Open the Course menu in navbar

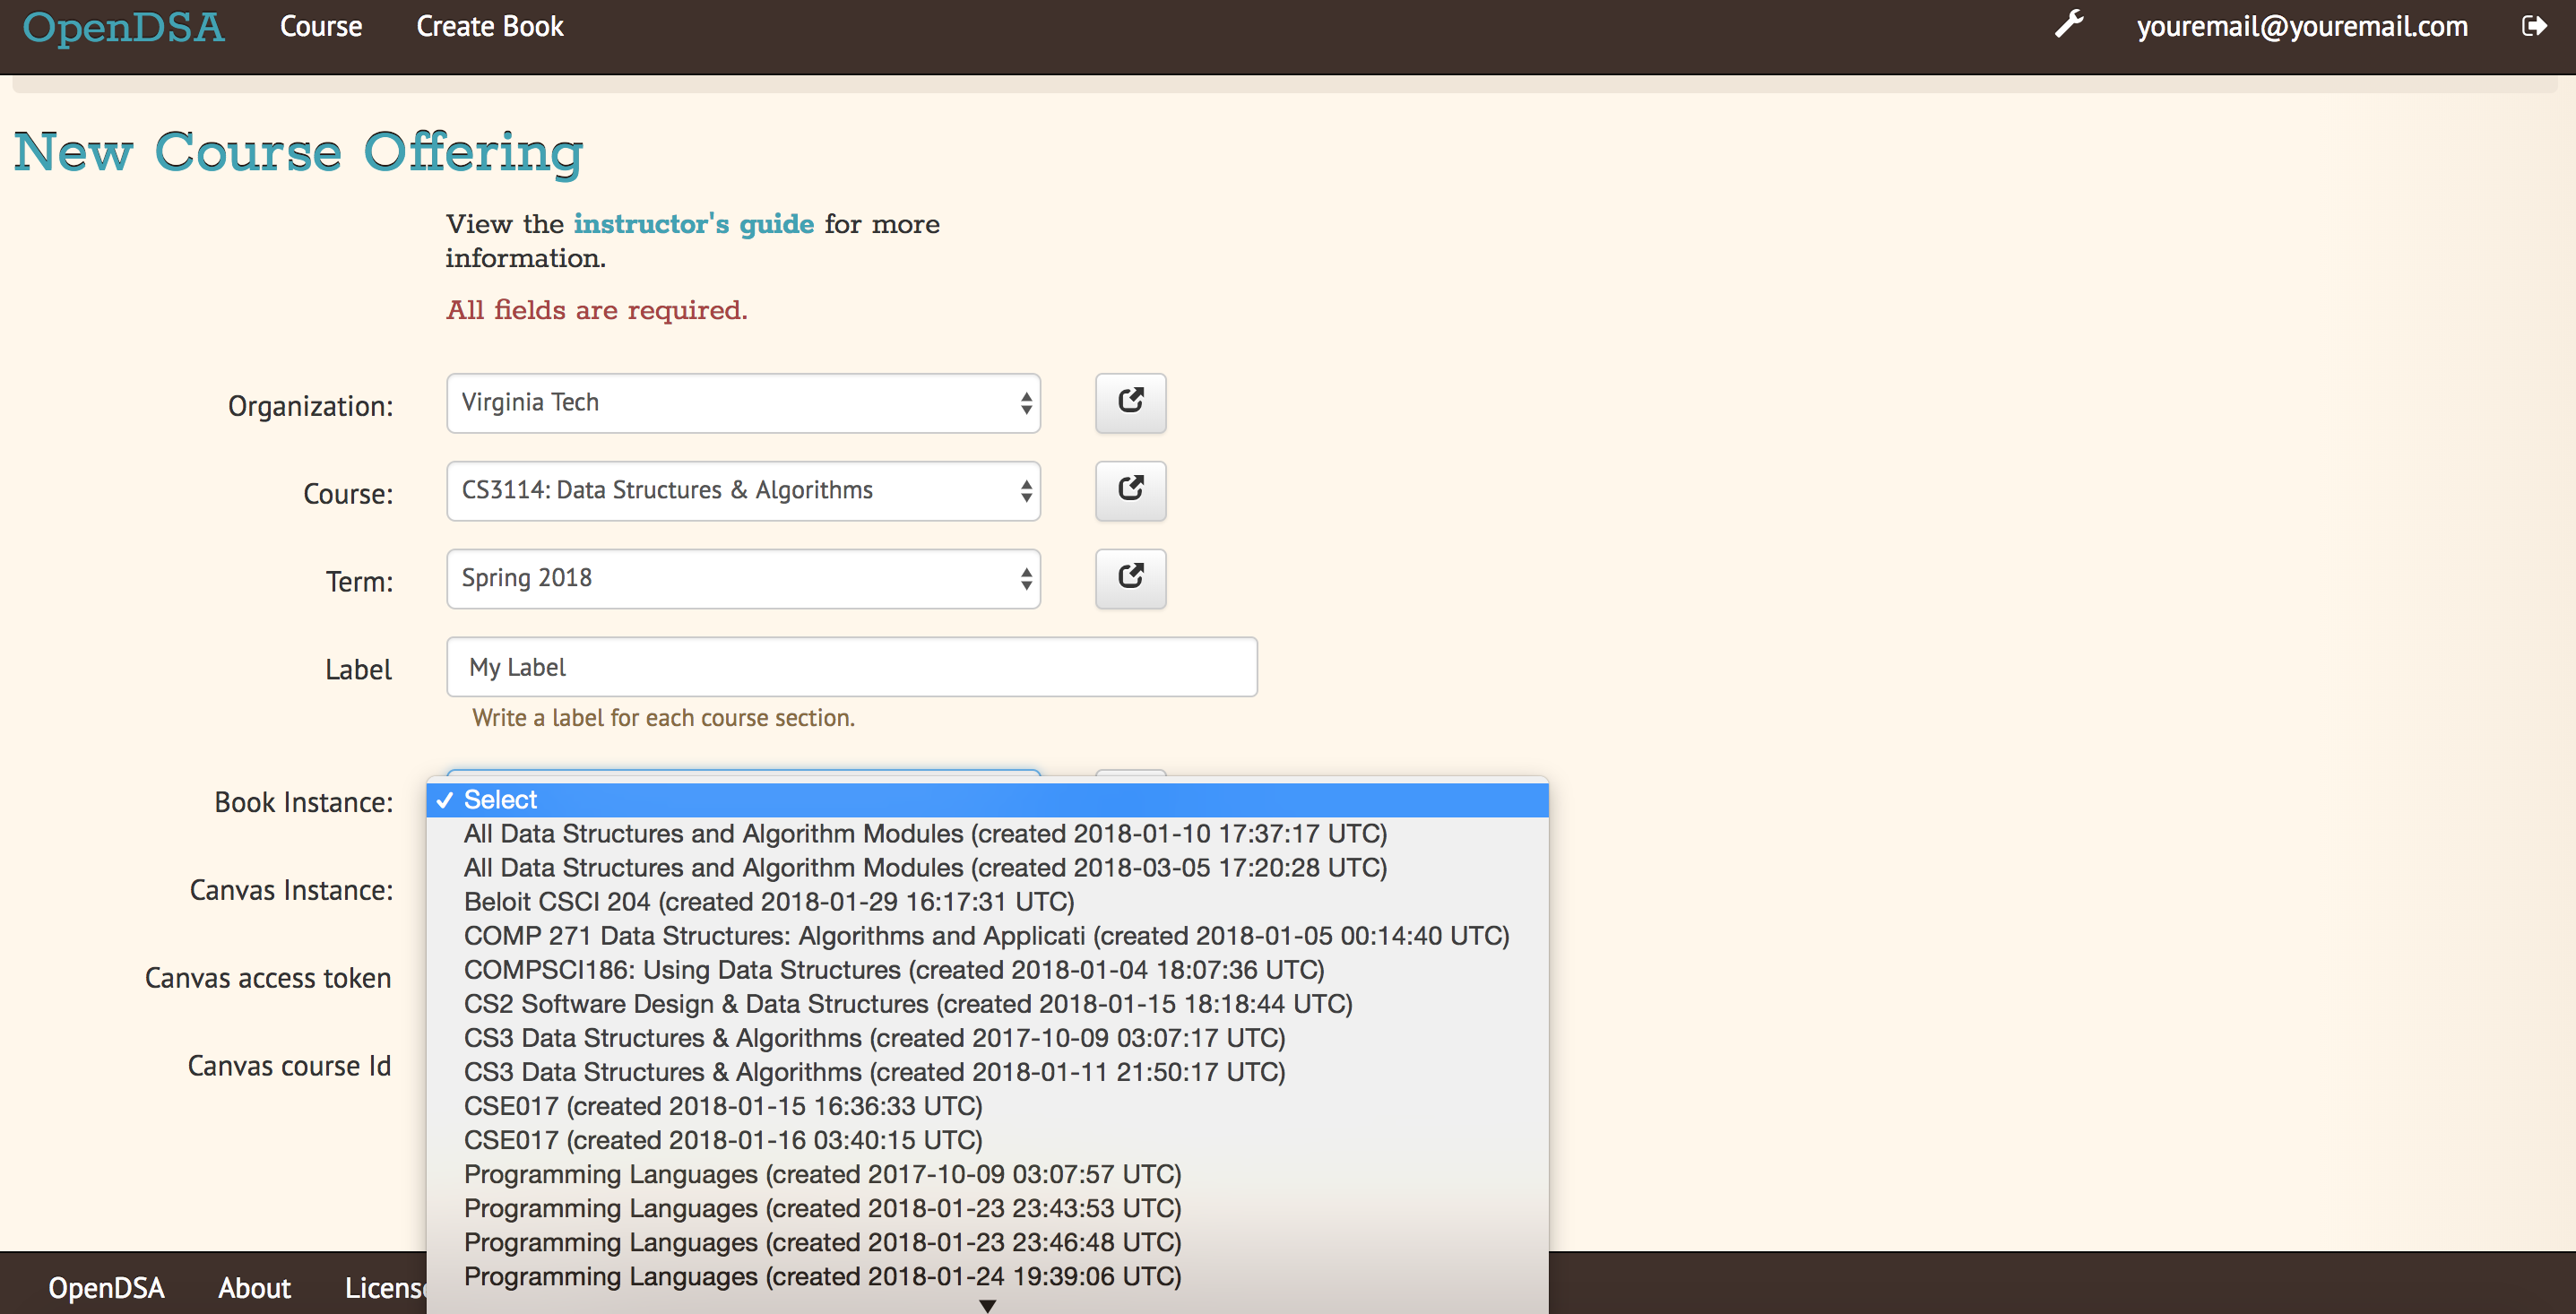321,27
